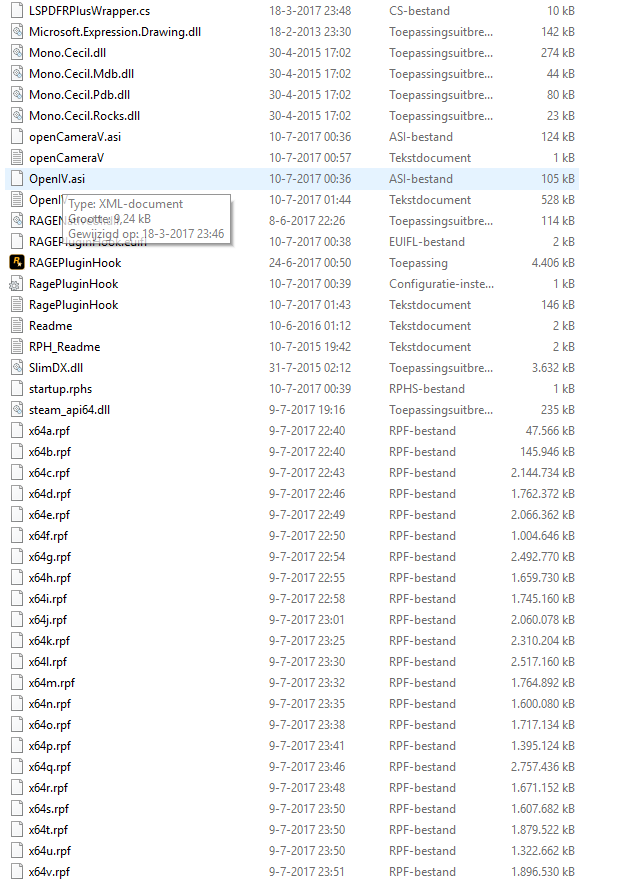Select the x64v.rpf file icon
This screenshot has height=893, width=643.
coord(17,872)
